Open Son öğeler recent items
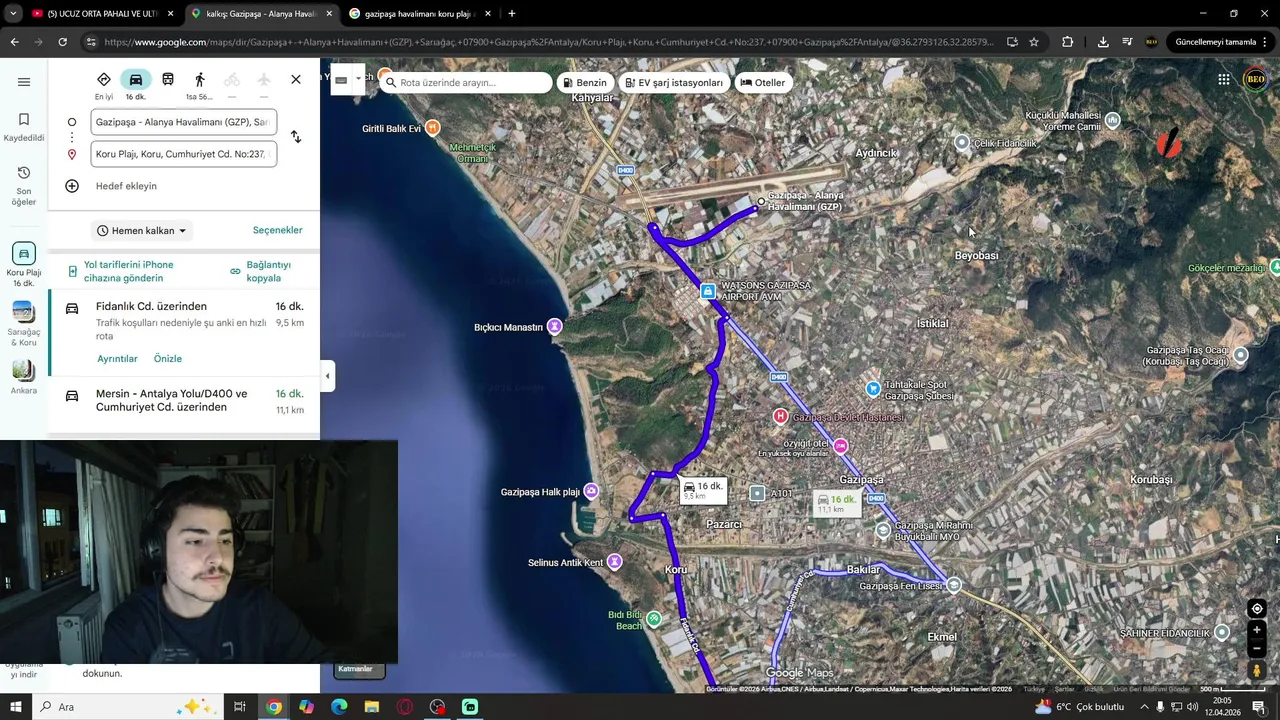1280x720 pixels. [24, 186]
